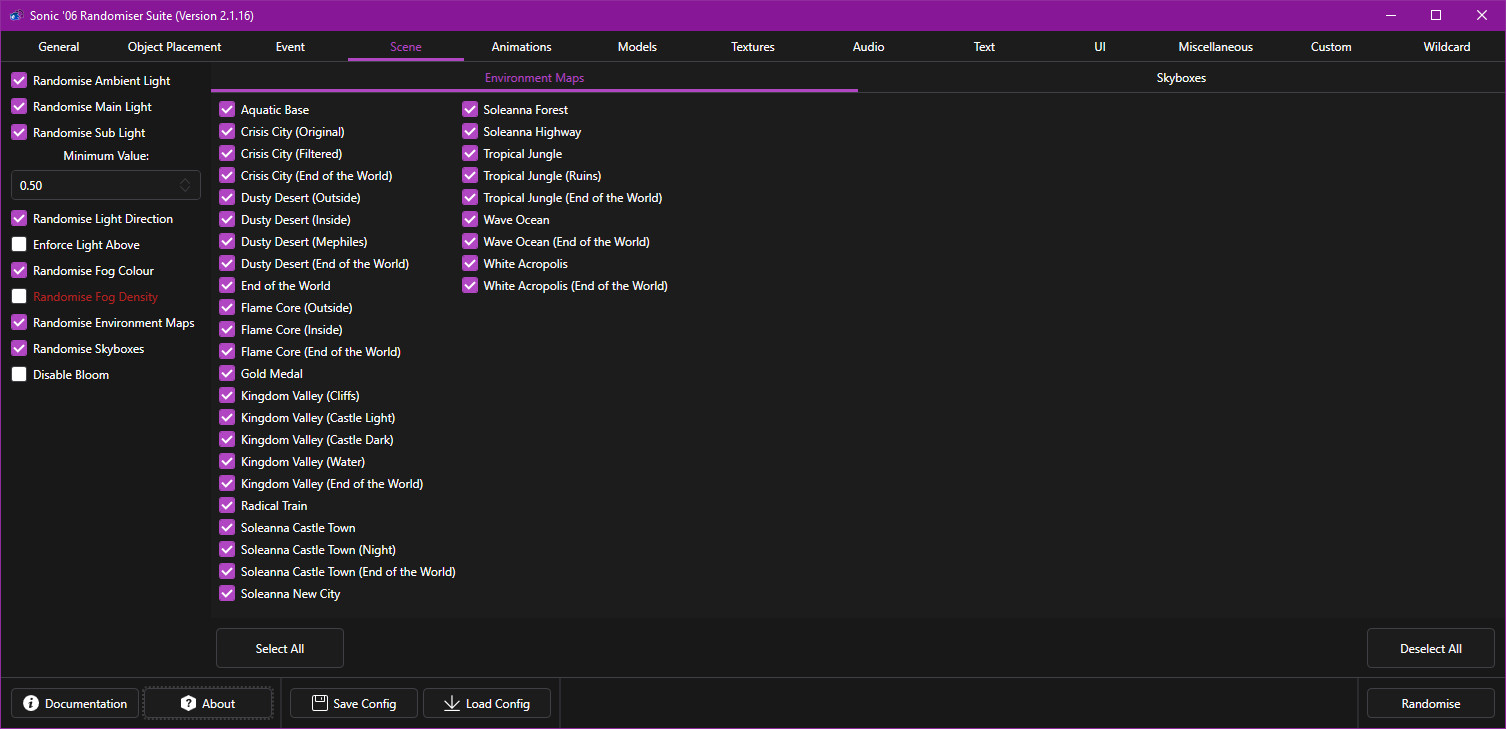
Task: Click the app icon in title bar
Action: point(16,15)
